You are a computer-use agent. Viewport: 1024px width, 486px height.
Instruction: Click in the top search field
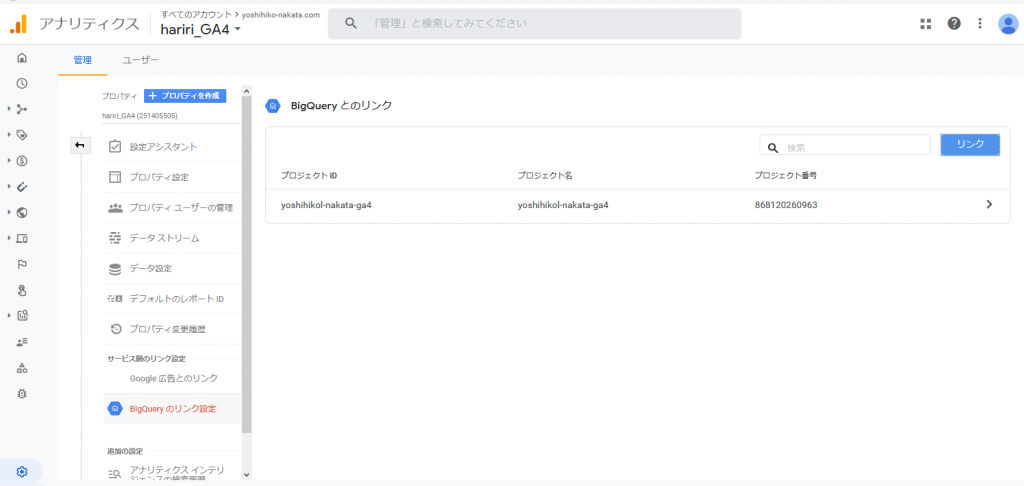coord(534,24)
